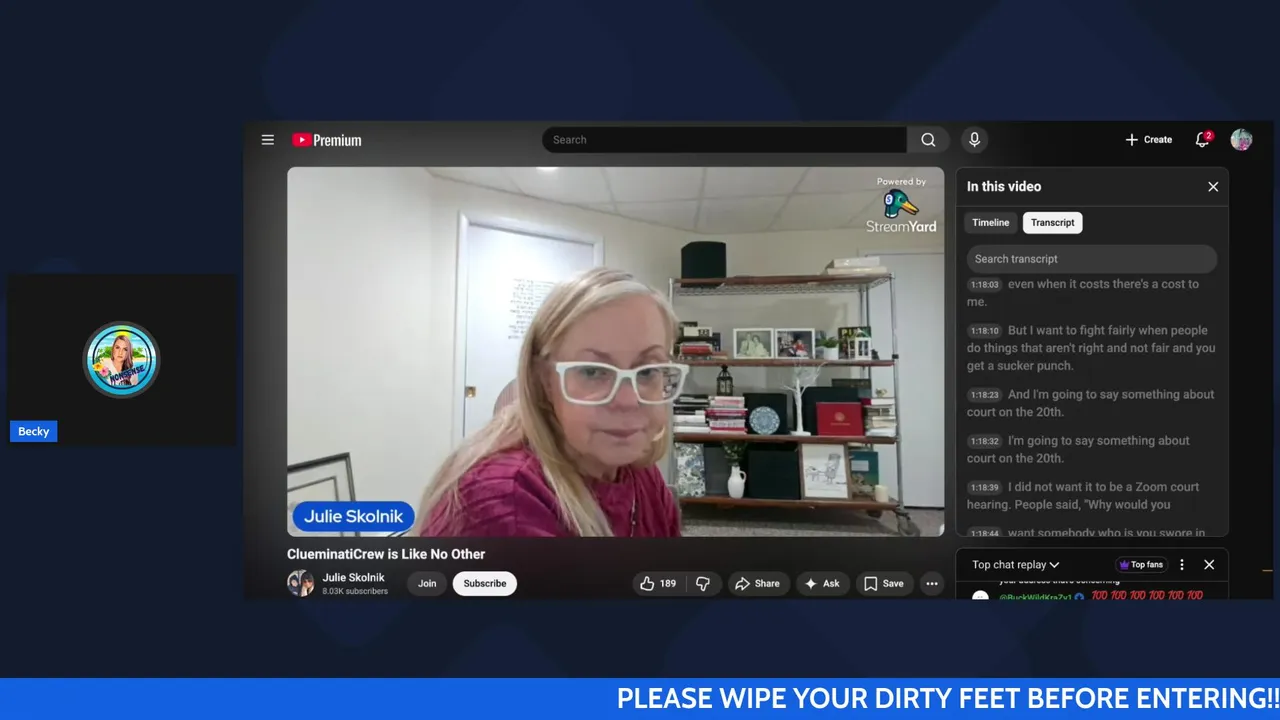Open the notifications bell
Screen dimensions: 1280x720
[1202, 140]
